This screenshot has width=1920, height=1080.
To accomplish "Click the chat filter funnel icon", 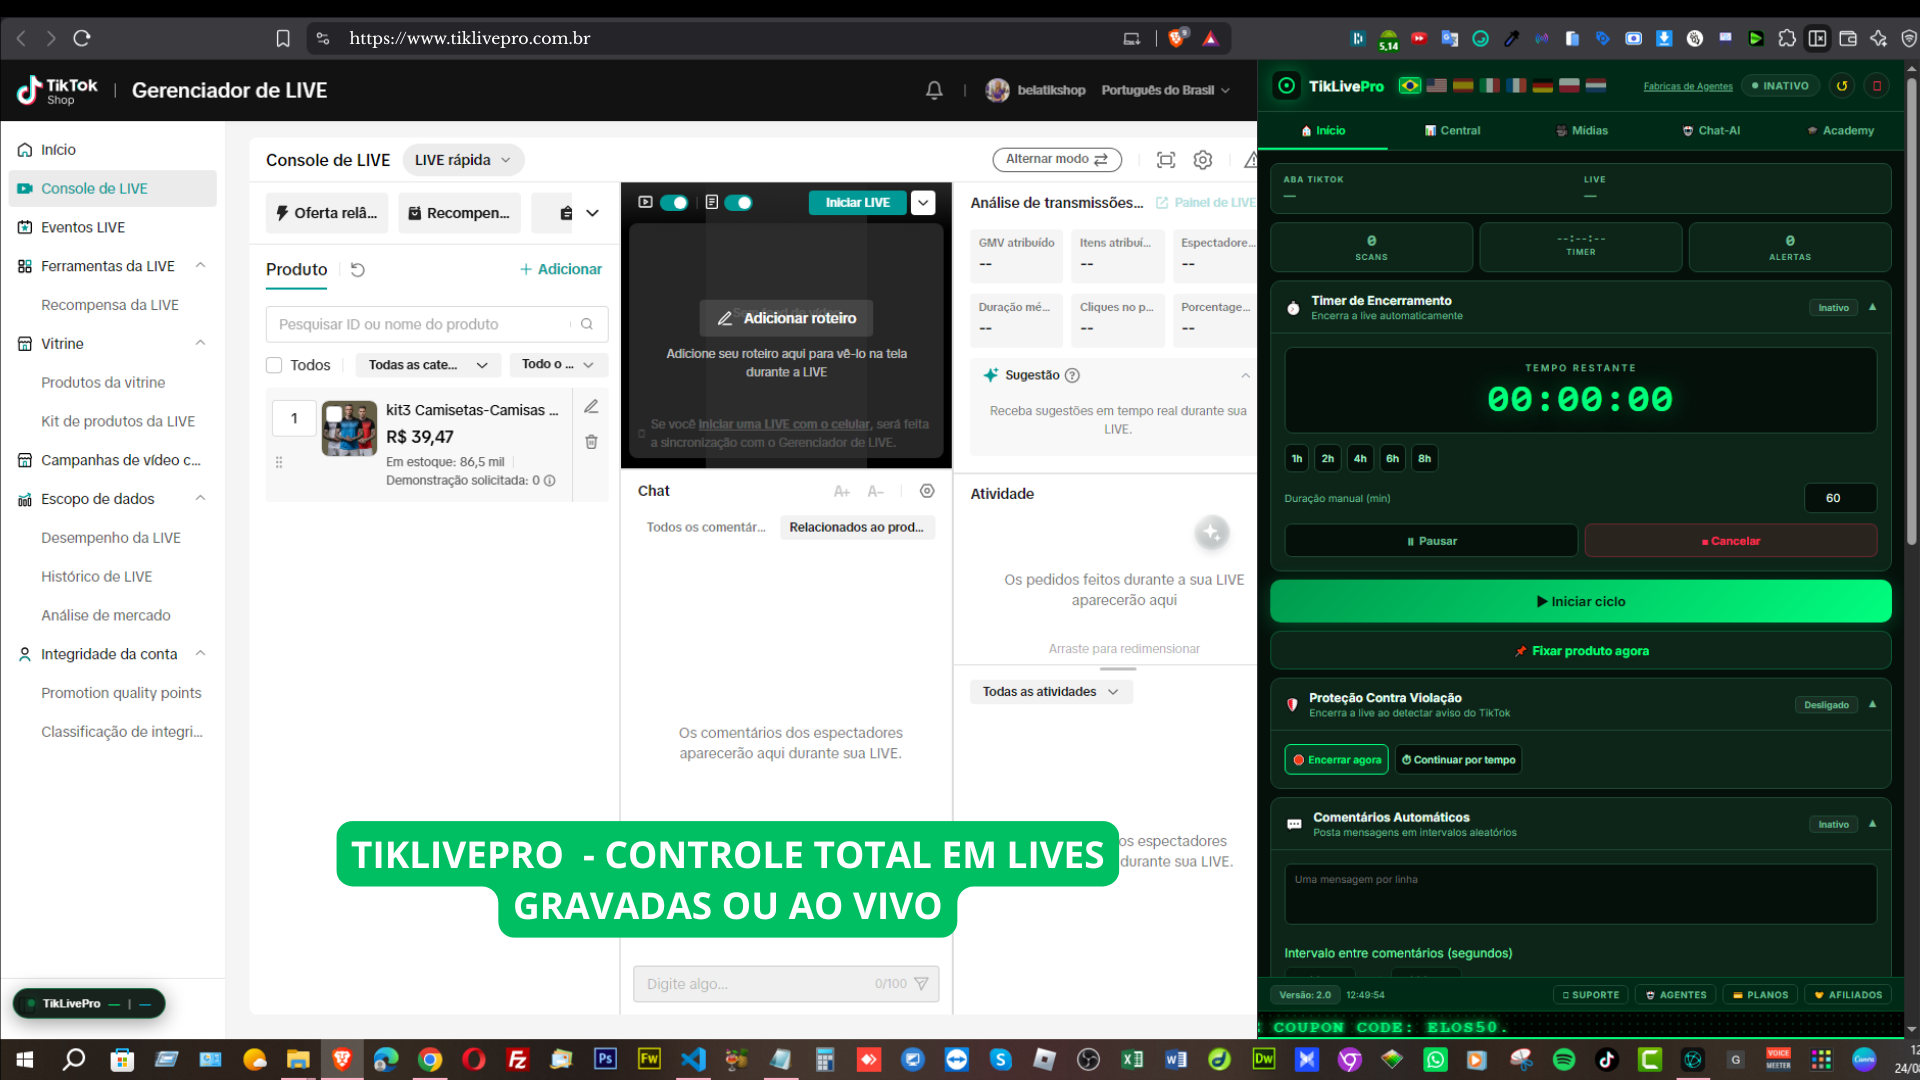I will [x=921, y=984].
